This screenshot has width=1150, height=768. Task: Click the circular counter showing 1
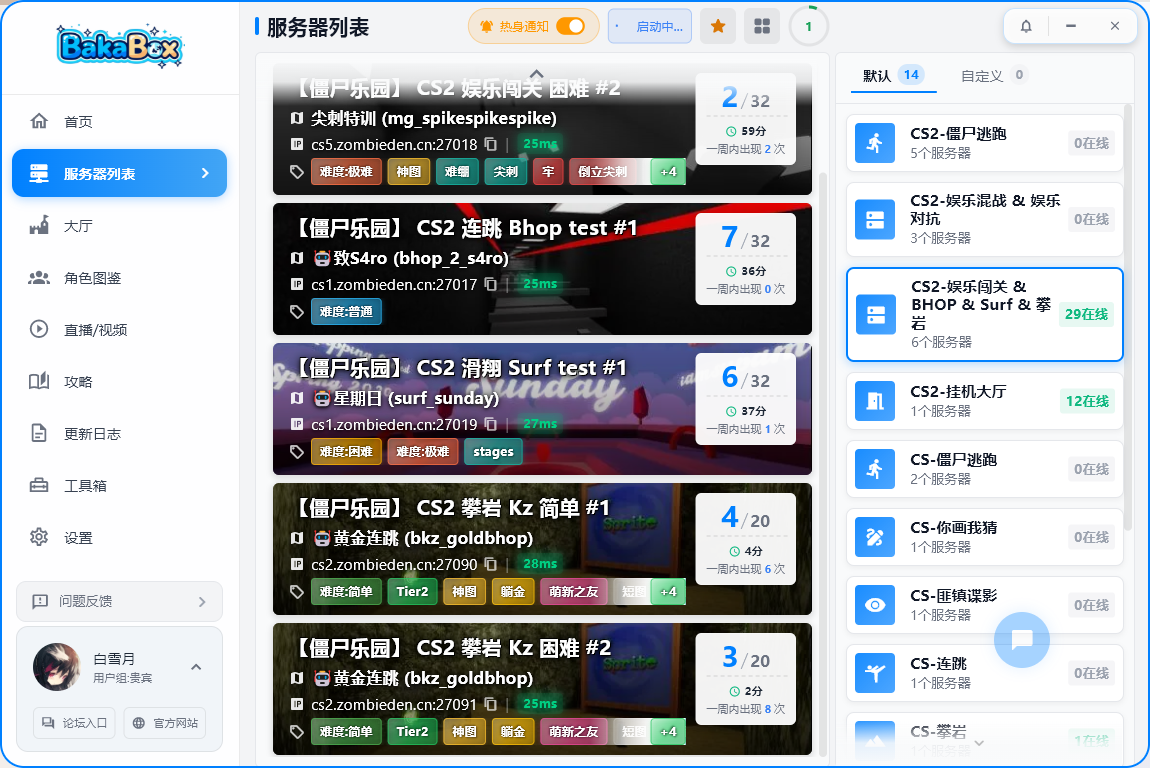click(x=808, y=26)
